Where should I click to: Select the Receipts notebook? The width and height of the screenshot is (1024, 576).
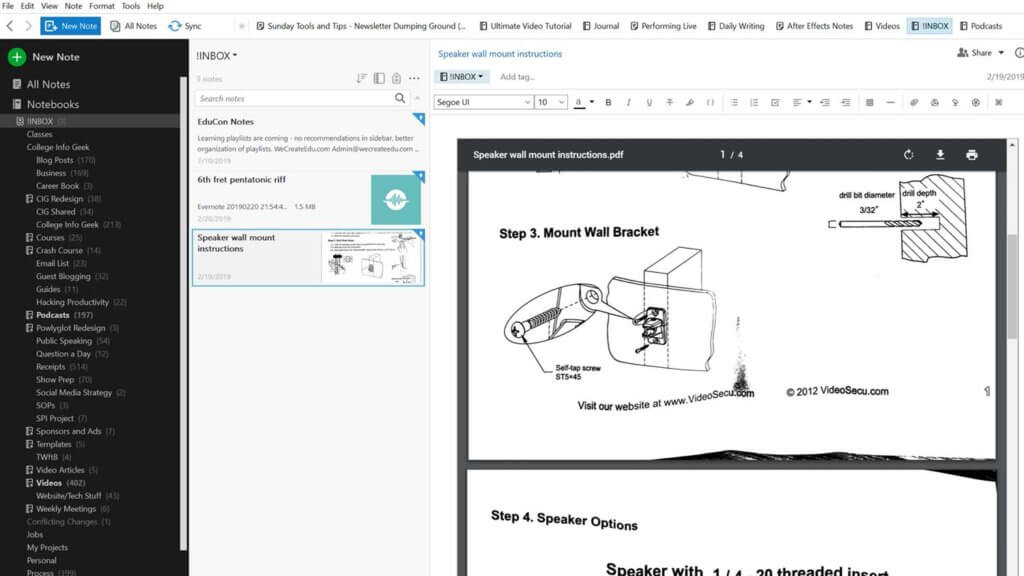50,367
